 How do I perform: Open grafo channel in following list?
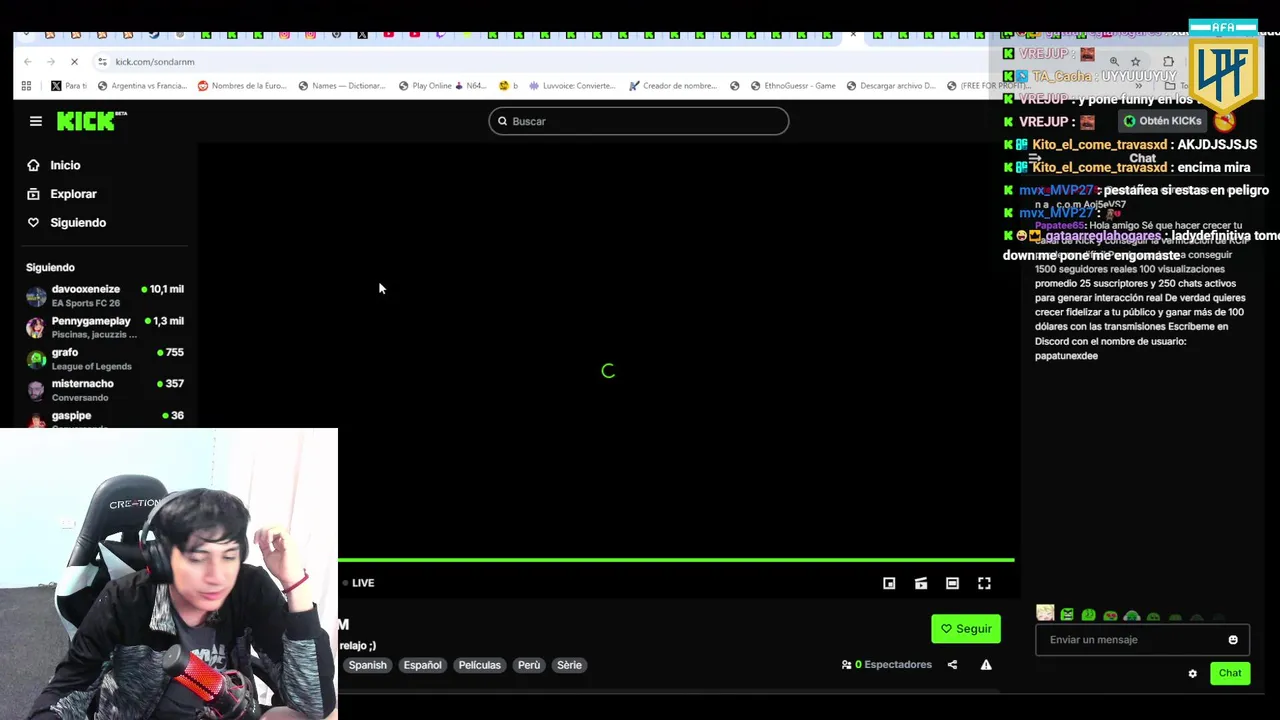[105, 359]
